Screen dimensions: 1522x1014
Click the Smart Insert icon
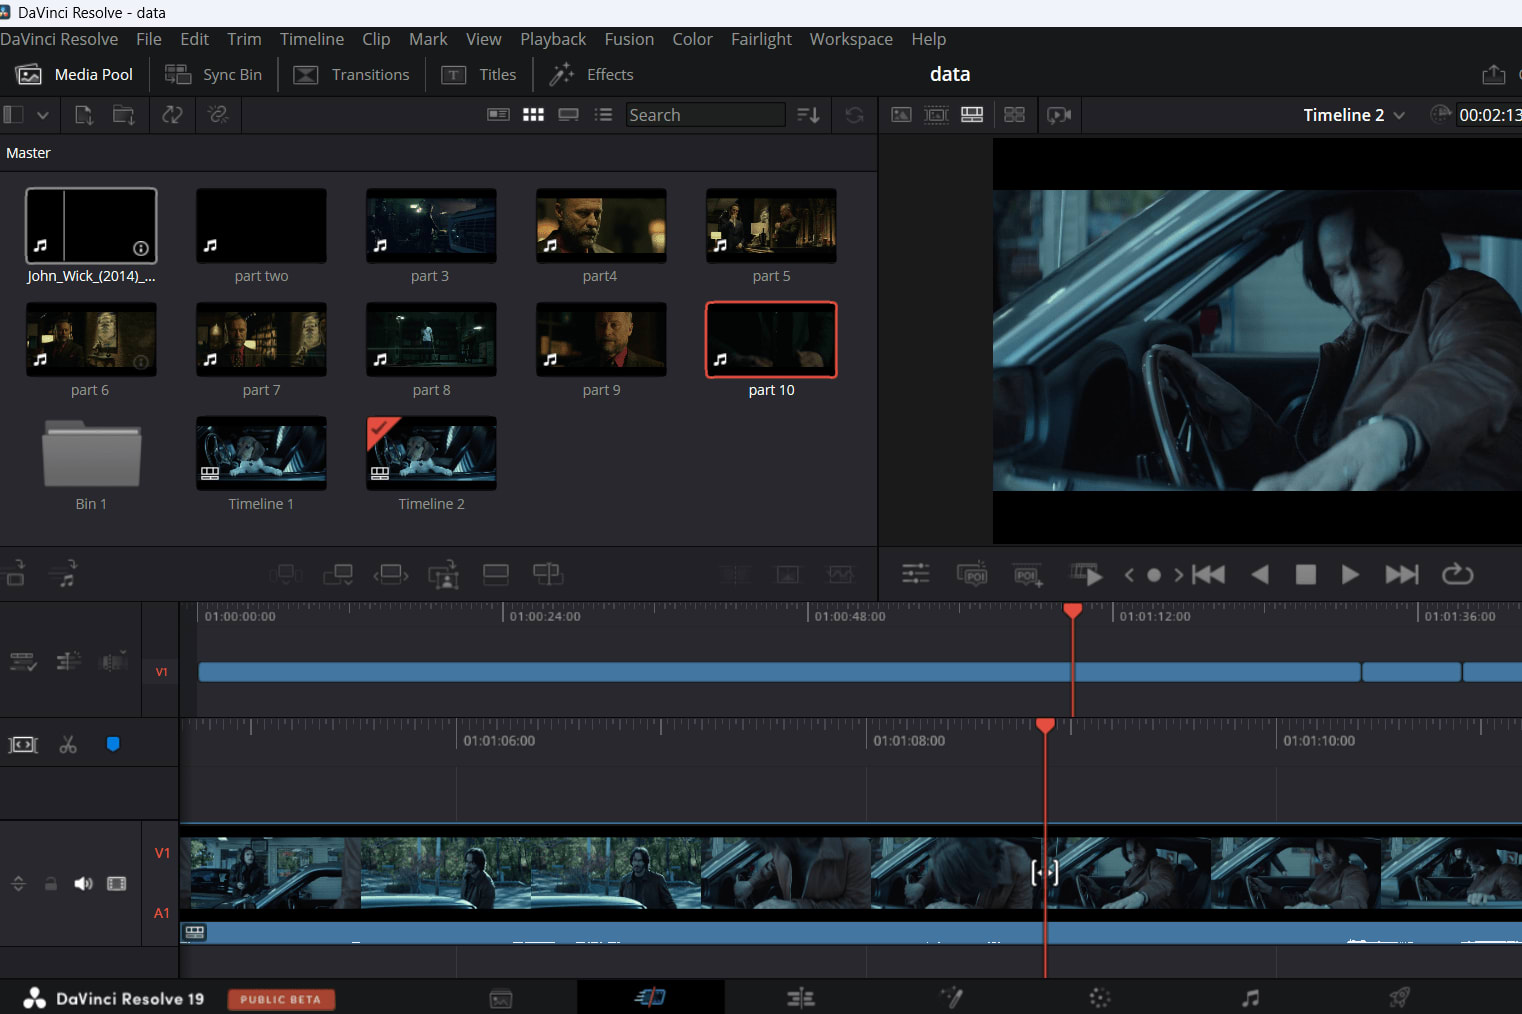point(285,574)
